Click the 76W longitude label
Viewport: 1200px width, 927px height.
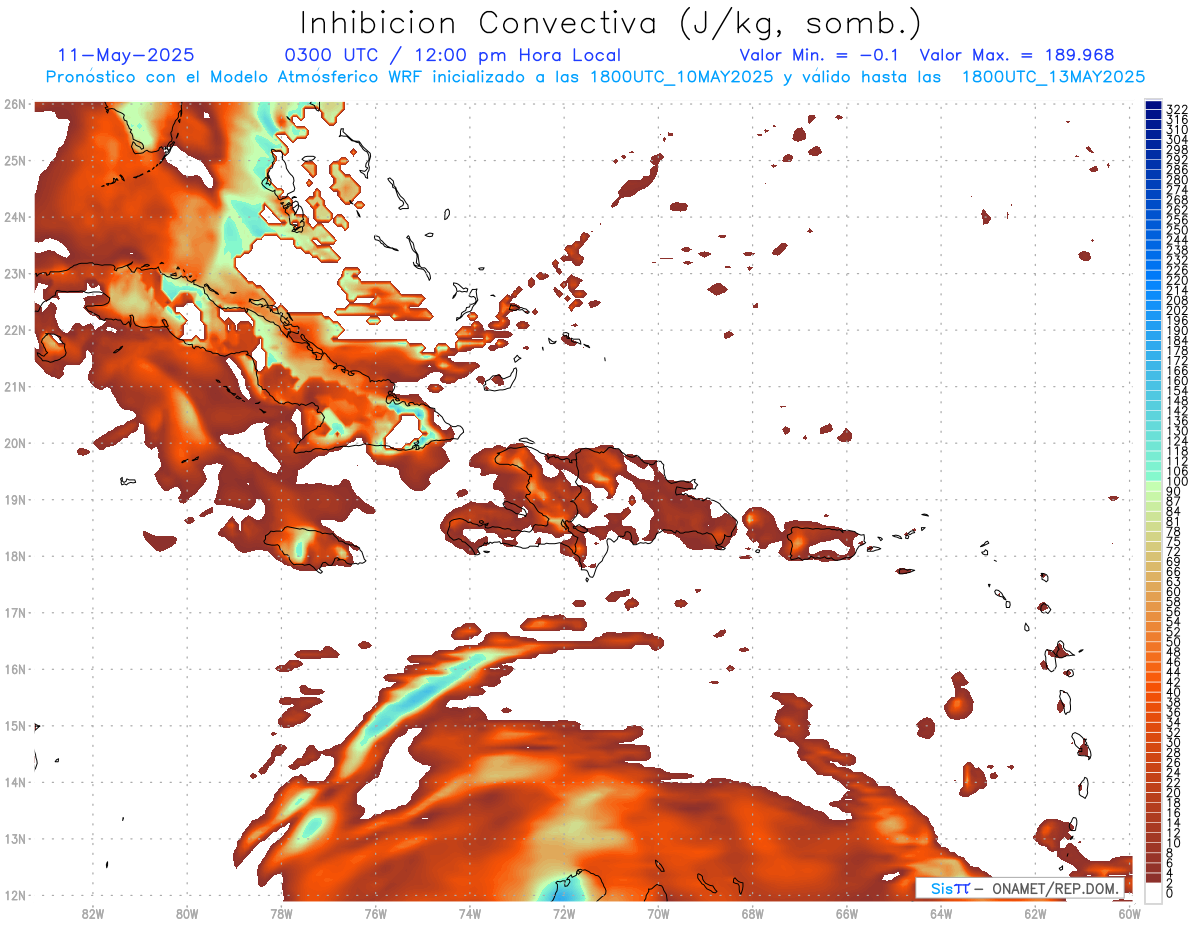point(375,913)
